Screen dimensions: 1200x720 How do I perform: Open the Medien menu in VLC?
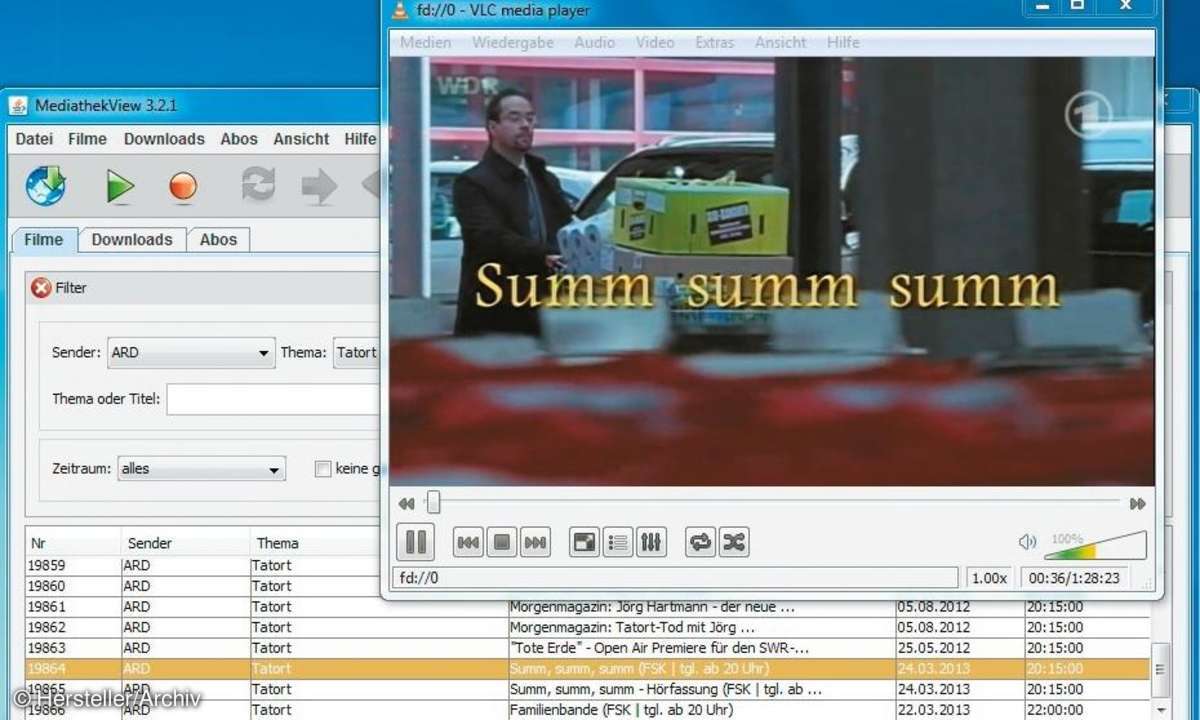pos(426,42)
